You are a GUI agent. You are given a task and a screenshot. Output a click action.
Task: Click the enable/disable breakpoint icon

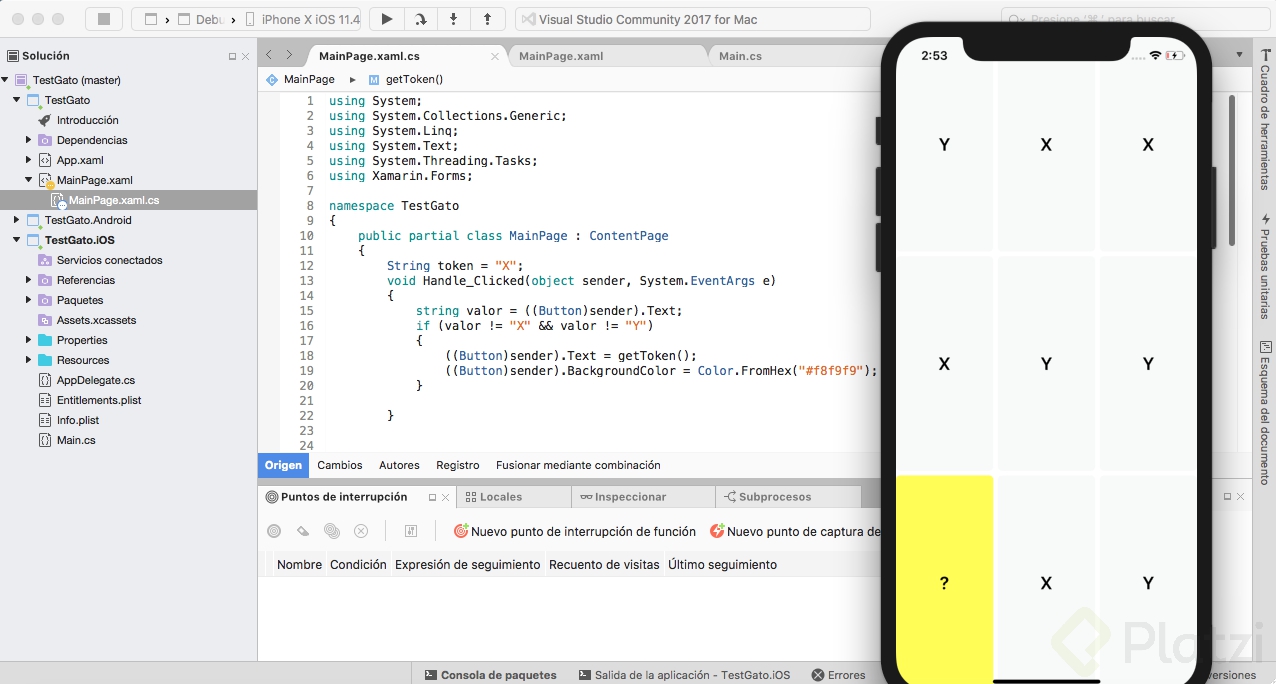(274, 531)
